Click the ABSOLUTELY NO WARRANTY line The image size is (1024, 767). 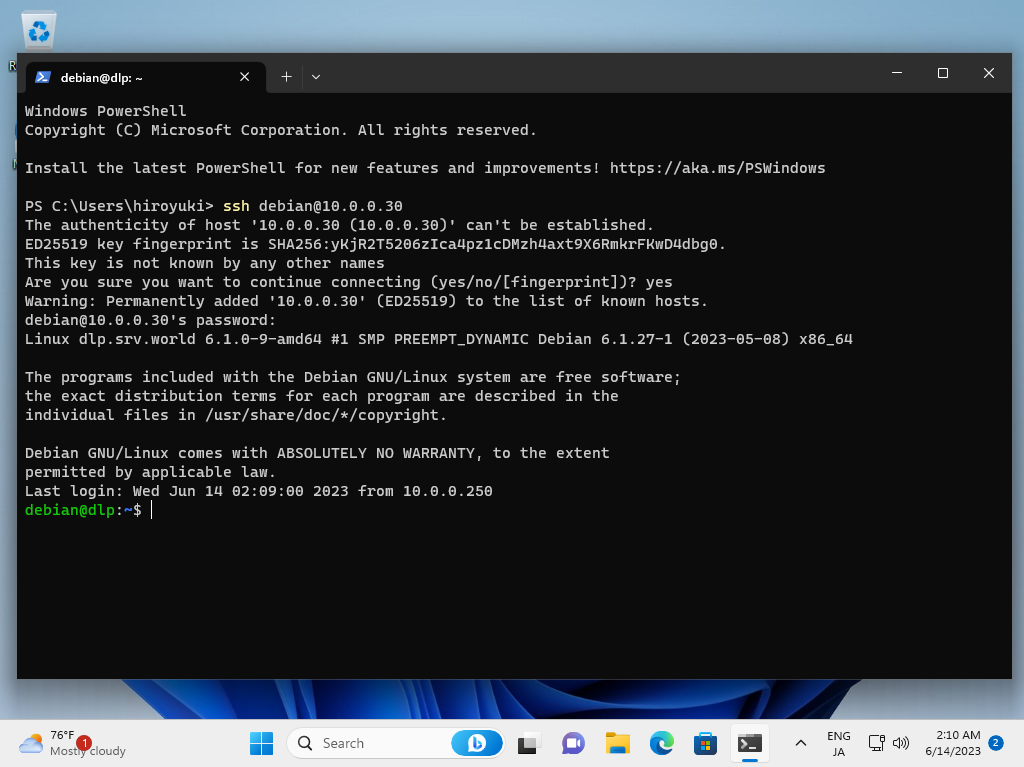click(317, 453)
